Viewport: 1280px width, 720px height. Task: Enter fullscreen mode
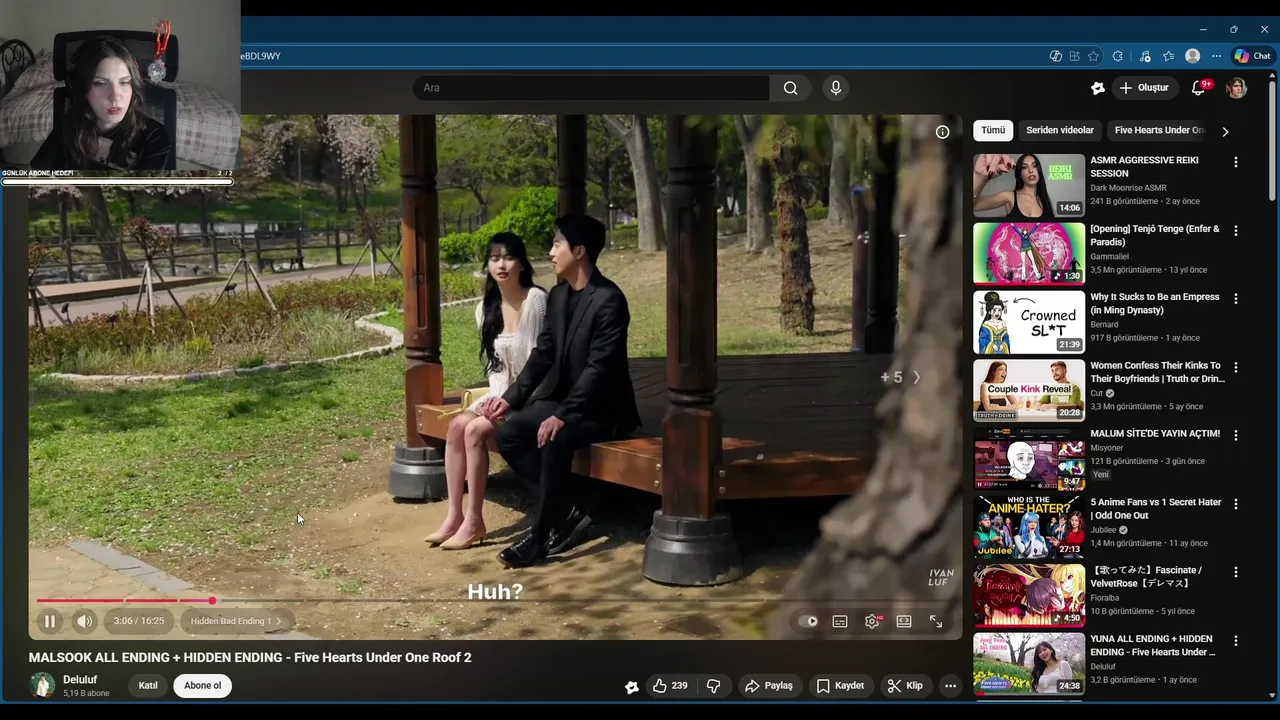pos(936,621)
